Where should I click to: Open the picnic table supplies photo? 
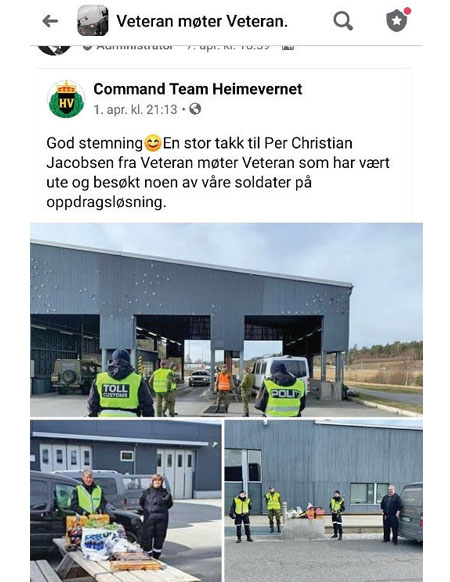[126, 501]
